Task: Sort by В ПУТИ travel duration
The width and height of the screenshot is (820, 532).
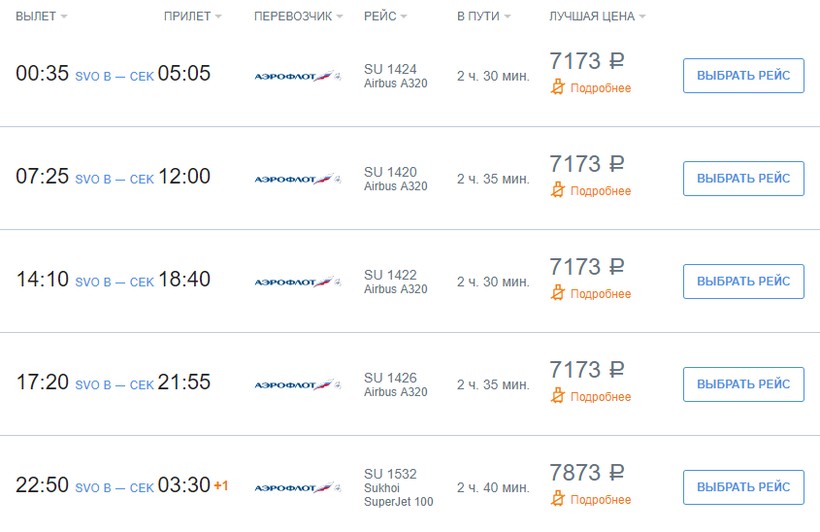Action: (483, 17)
